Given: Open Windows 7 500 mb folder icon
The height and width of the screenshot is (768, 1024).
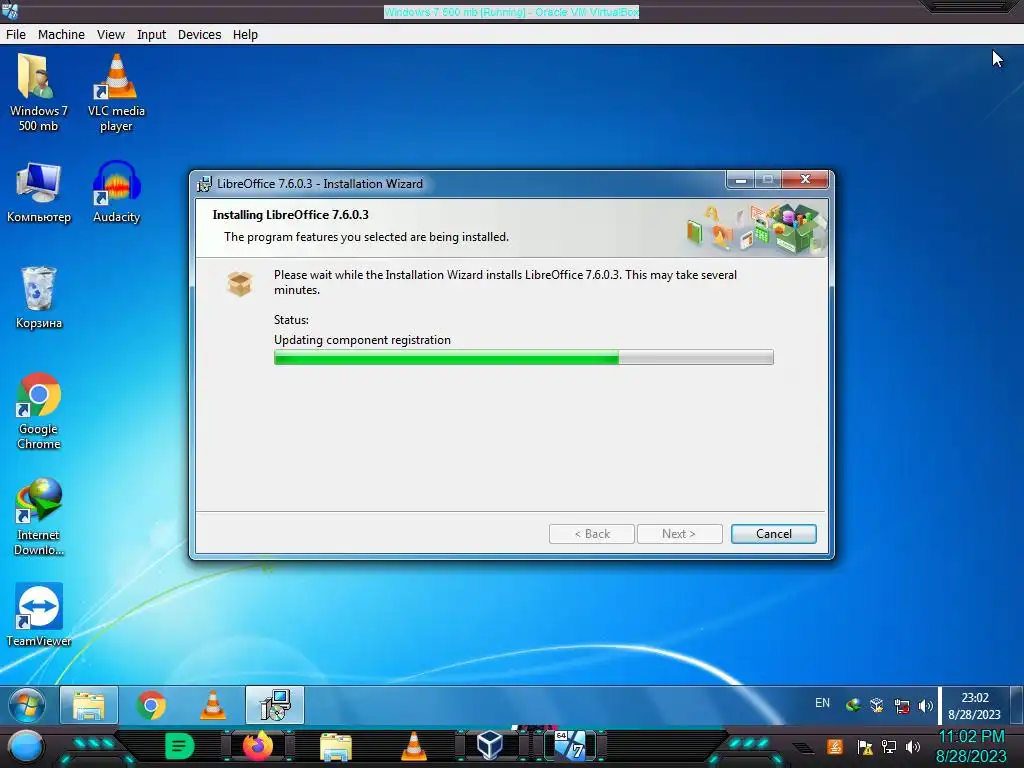Looking at the screenshot, I should pos(38,93).
